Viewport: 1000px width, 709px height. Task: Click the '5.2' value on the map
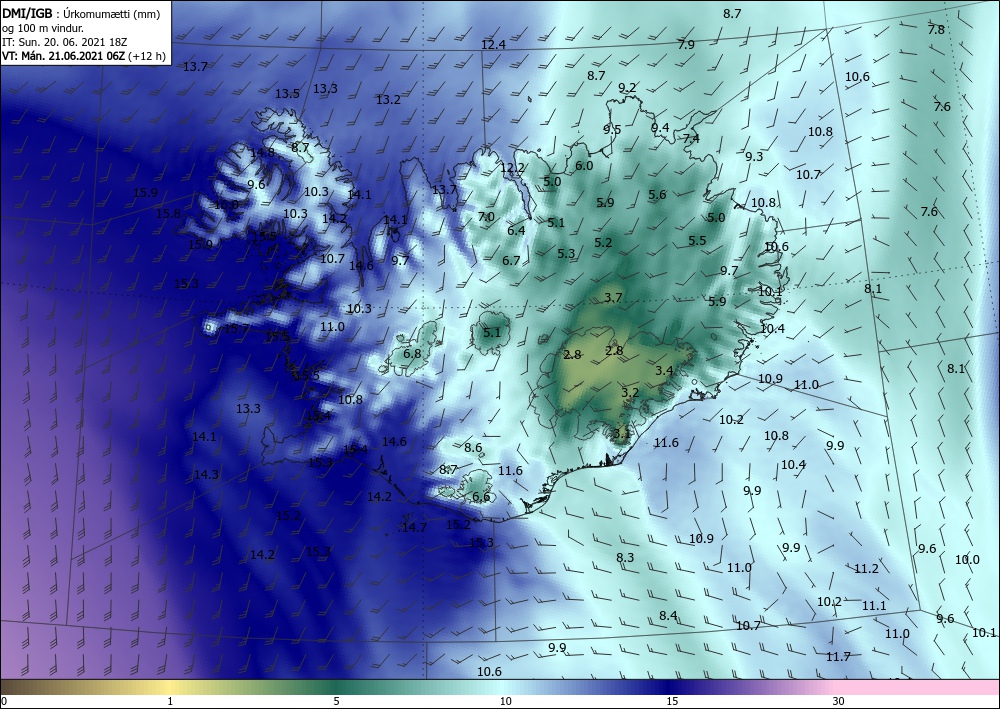point(603,242)
